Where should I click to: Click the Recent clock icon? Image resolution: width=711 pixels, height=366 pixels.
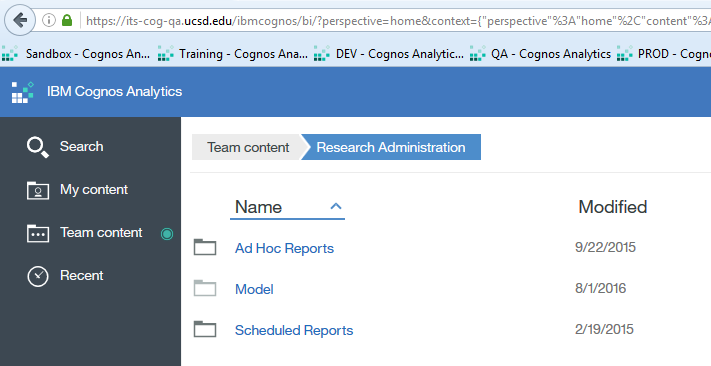tap(38, 276)
